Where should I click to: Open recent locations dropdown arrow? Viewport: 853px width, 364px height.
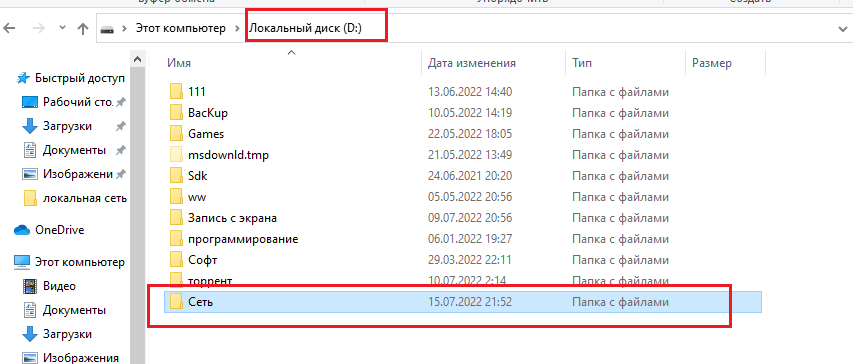click(x=62, y=28)
